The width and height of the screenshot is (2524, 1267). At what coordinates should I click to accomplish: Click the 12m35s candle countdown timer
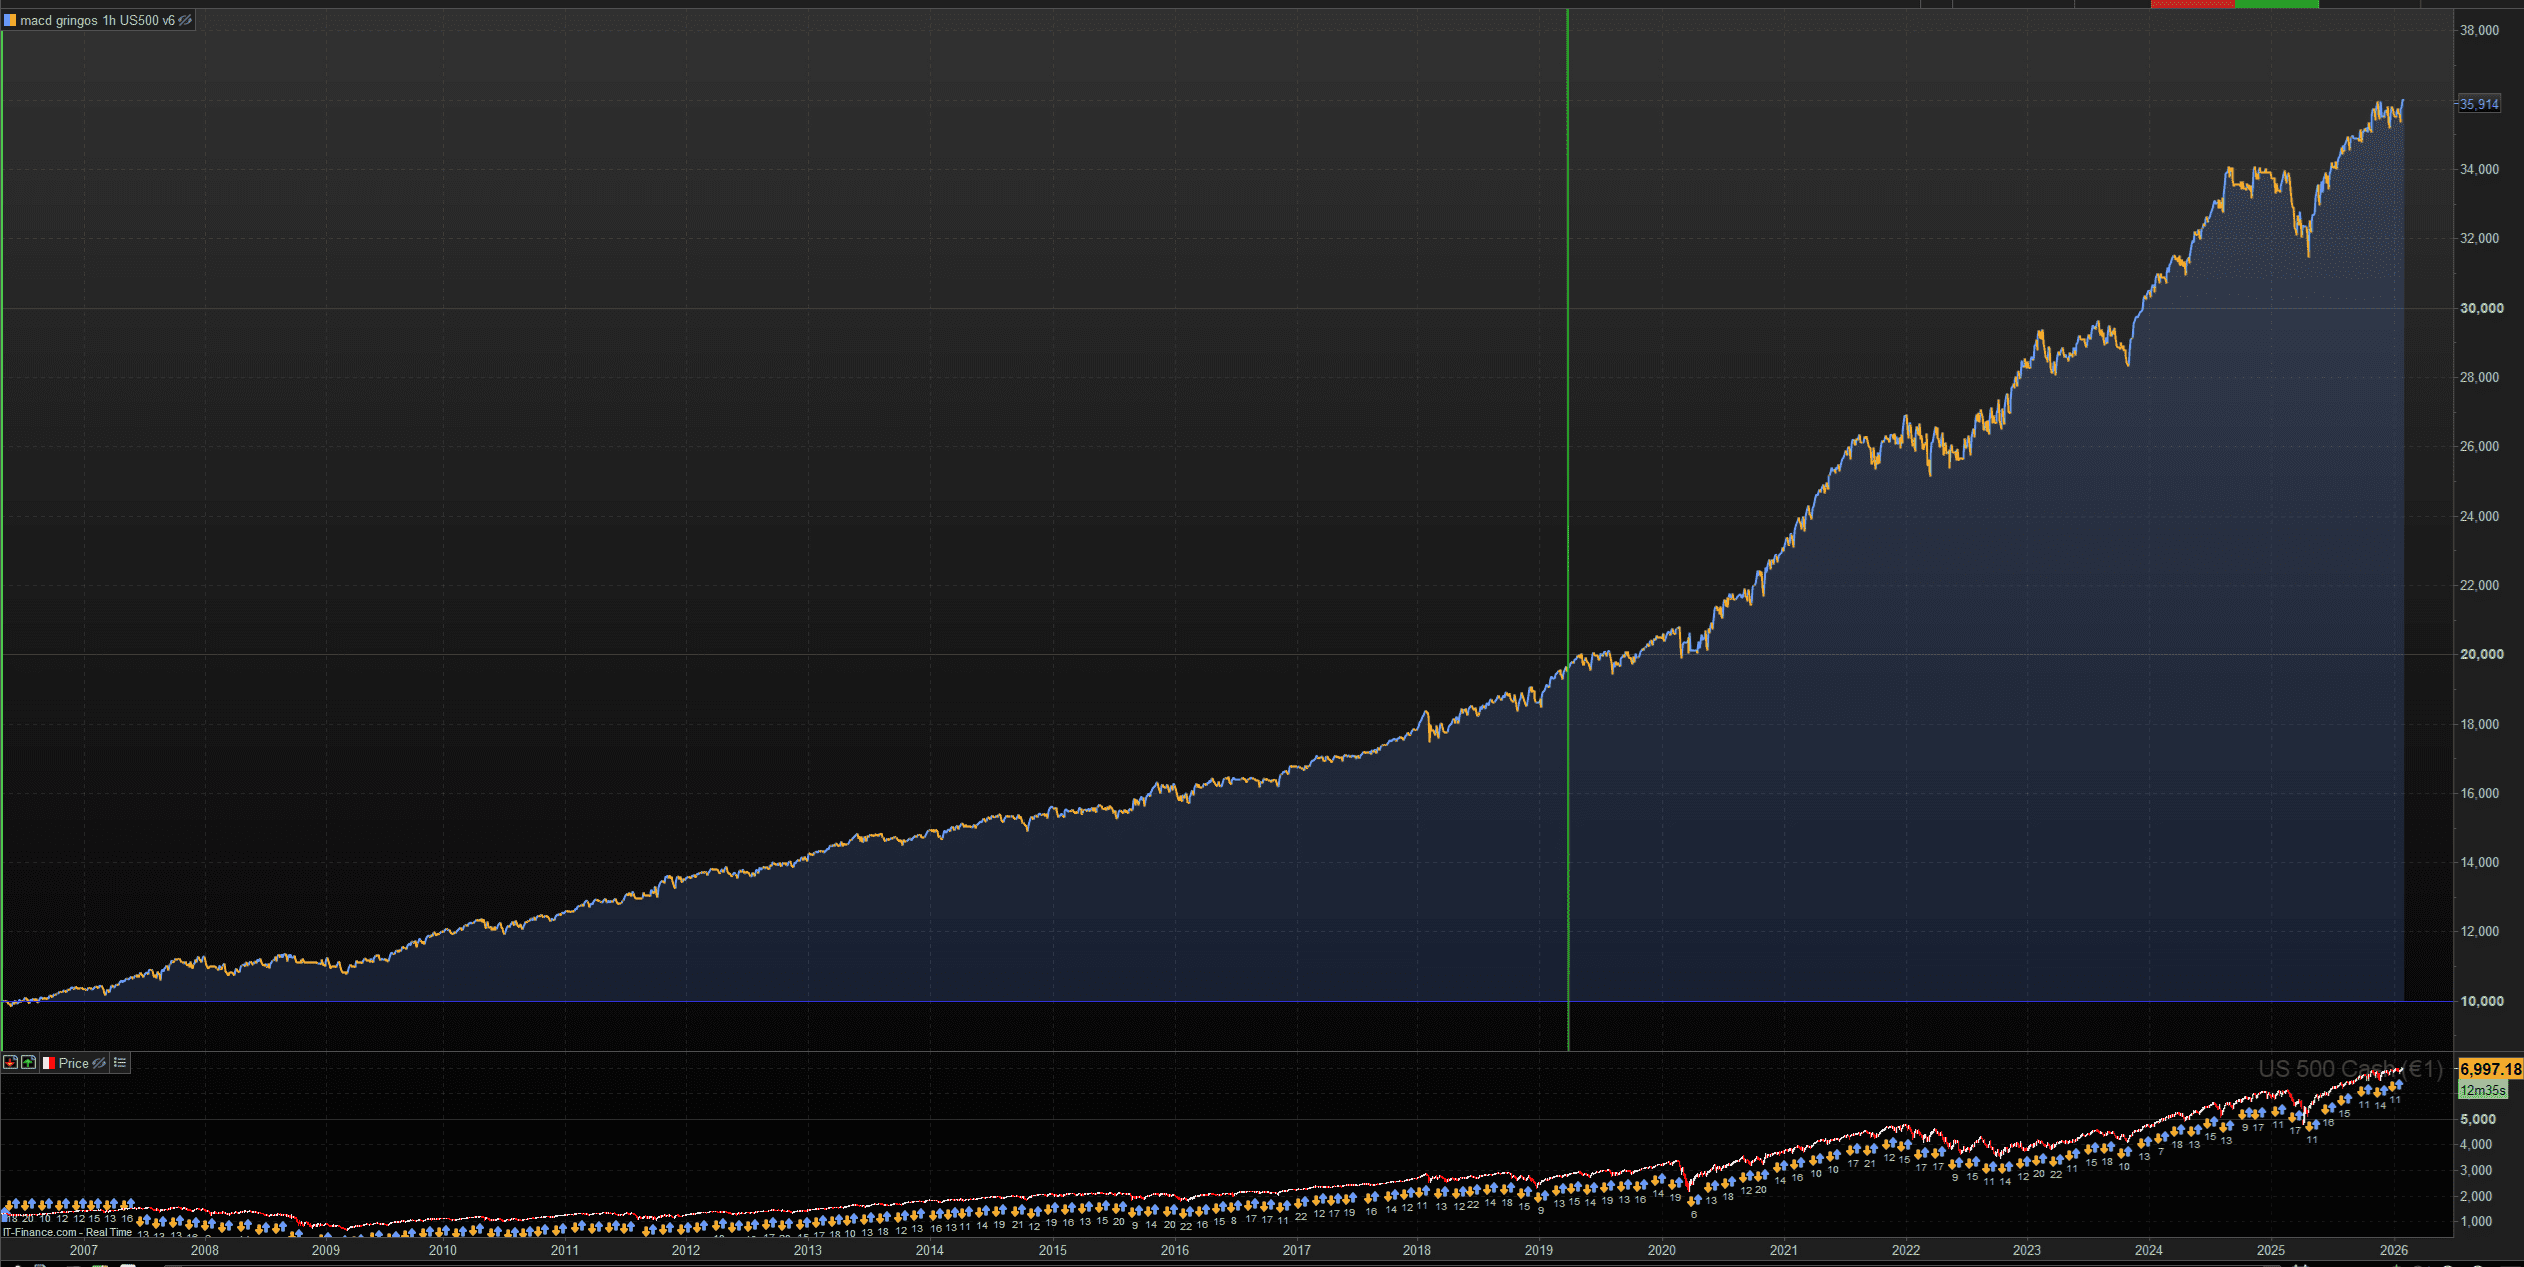coord(2482,1090)
